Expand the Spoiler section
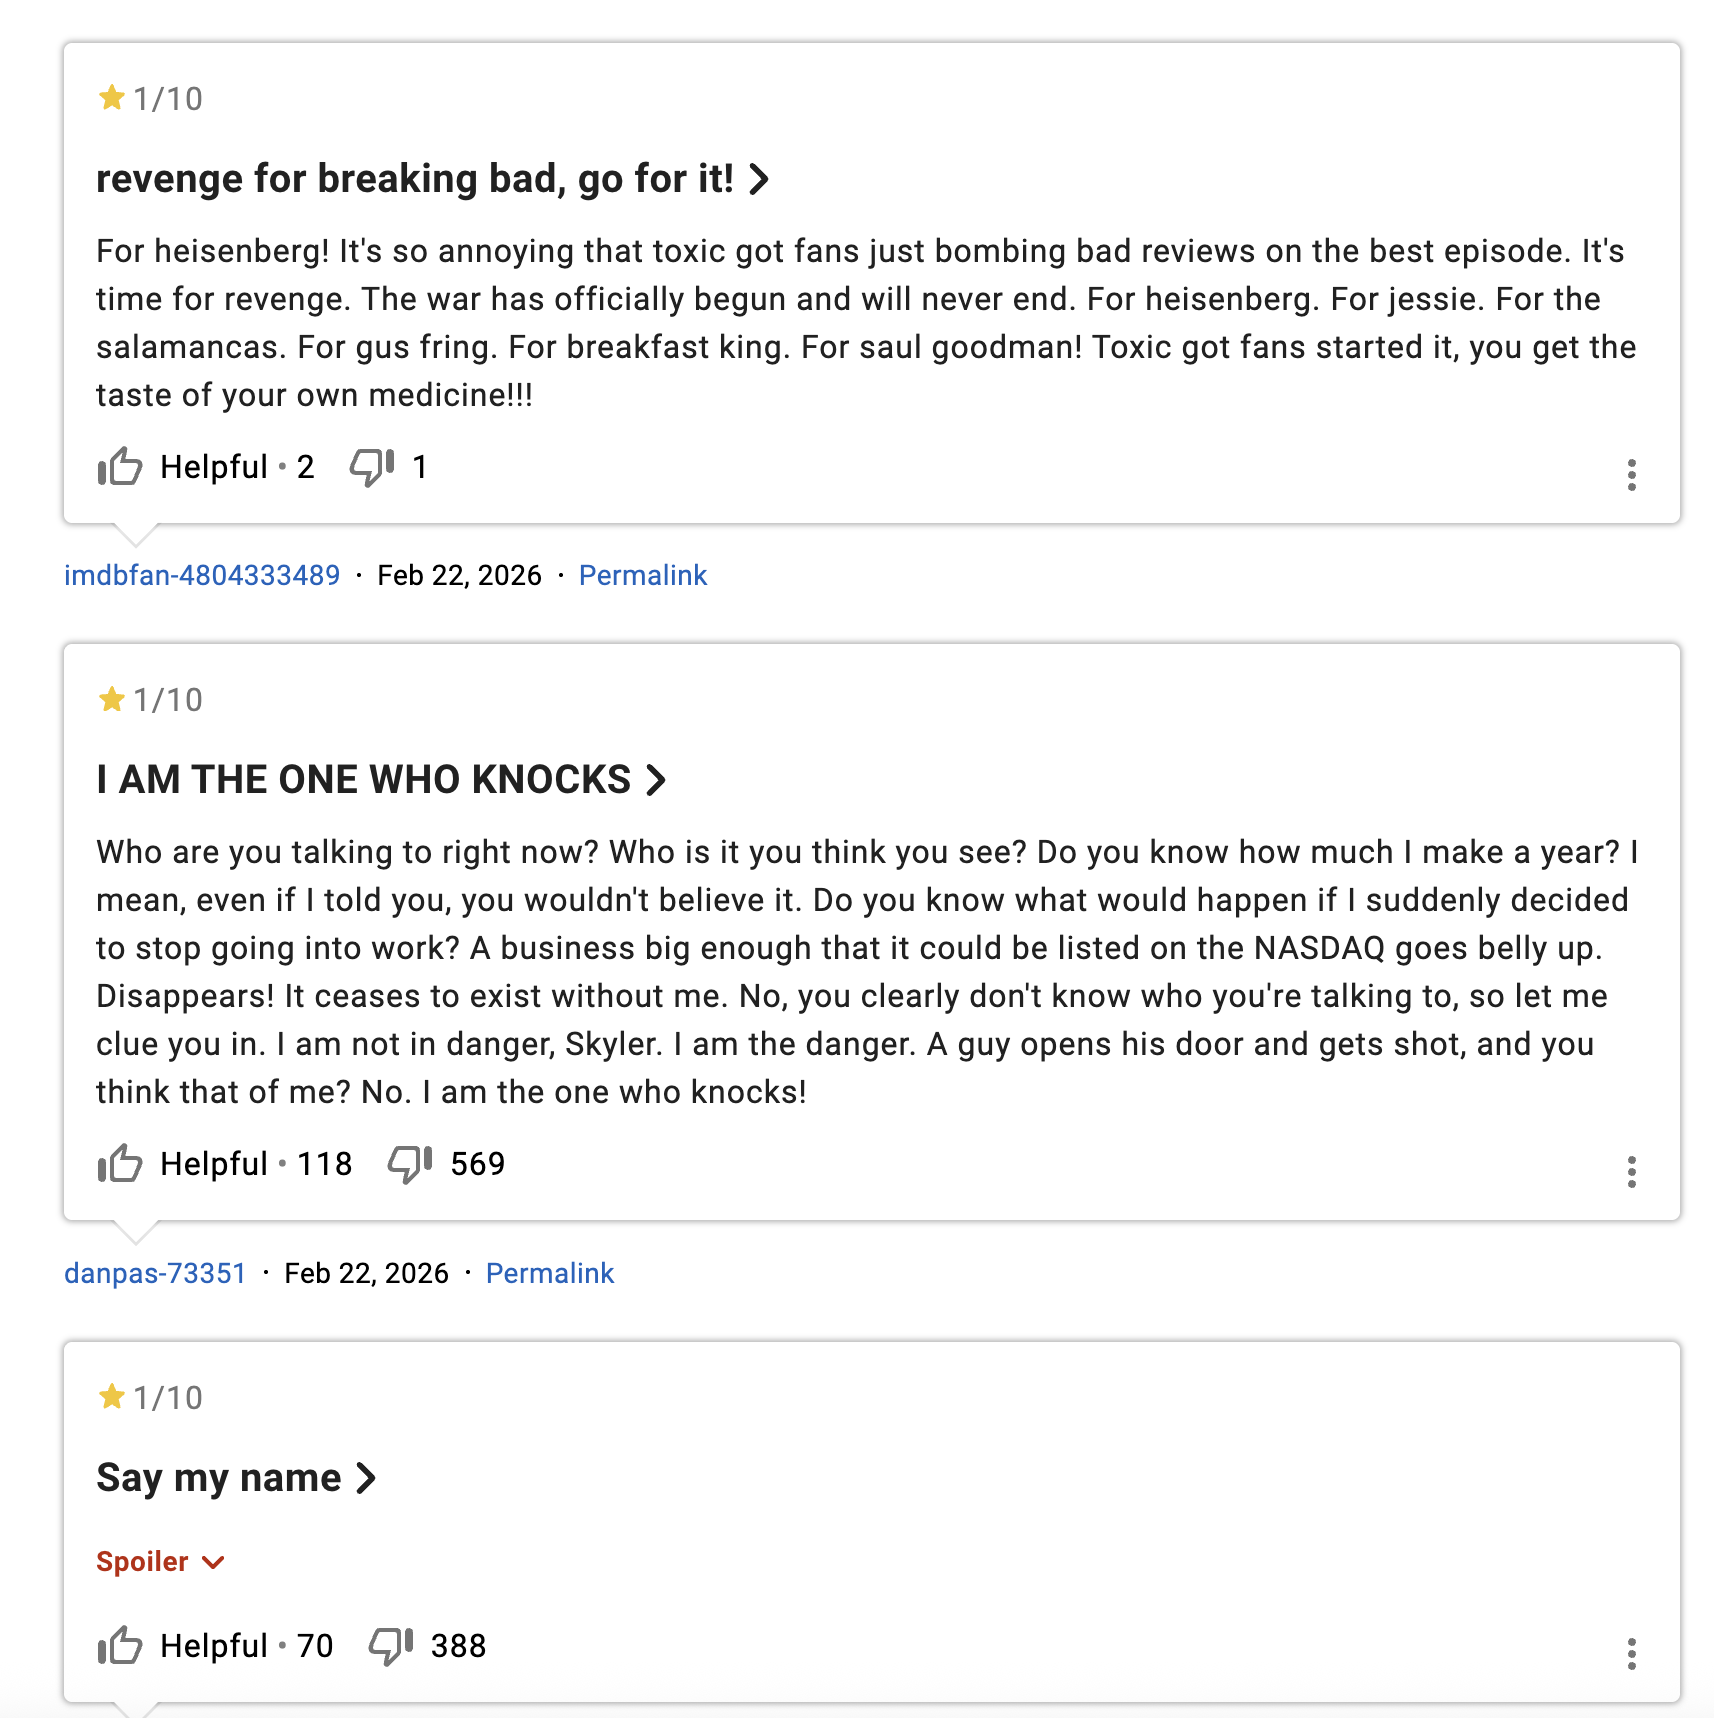 point(160,1562)
